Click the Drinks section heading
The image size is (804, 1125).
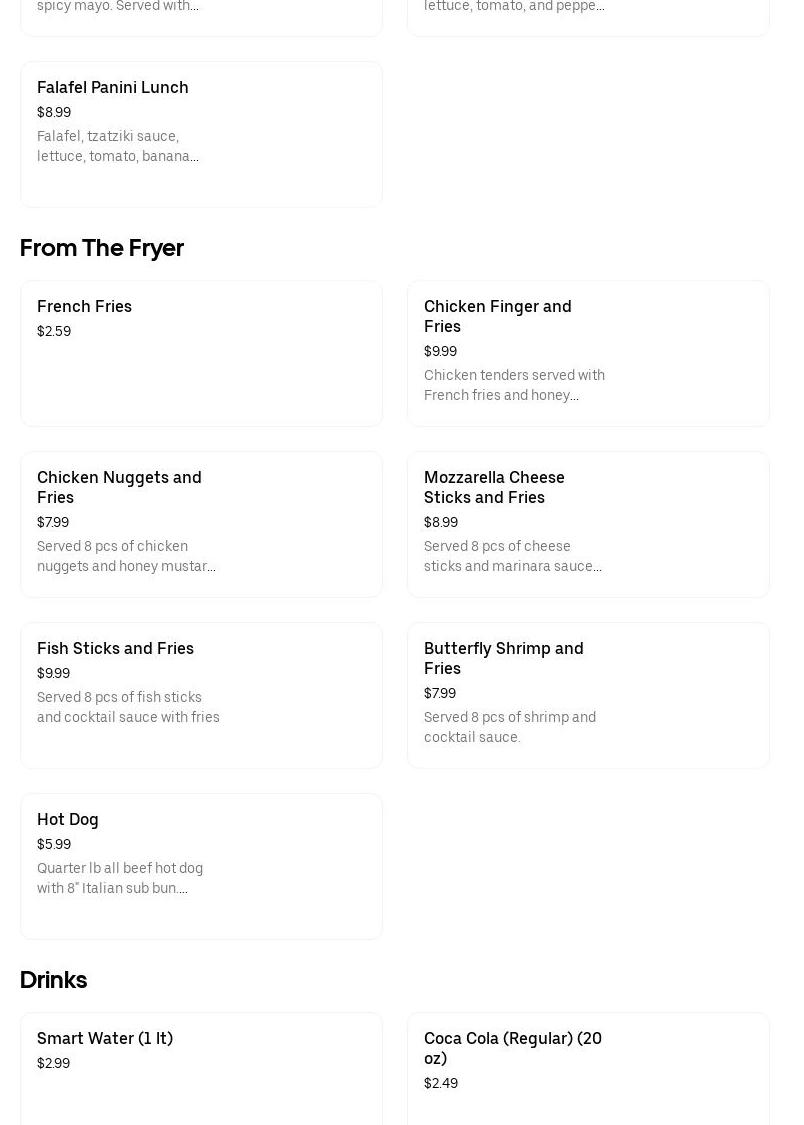pos(54,980)
